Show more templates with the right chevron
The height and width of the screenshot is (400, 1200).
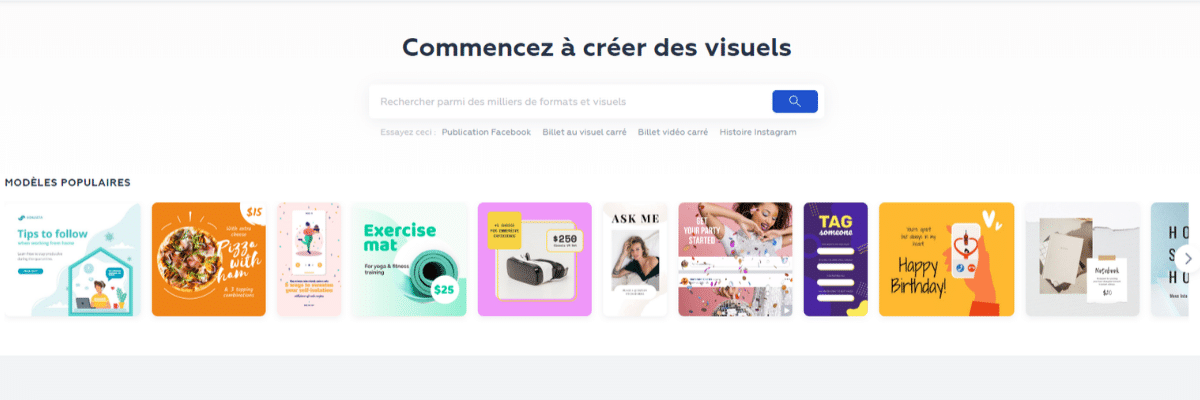pos(1187,257)
